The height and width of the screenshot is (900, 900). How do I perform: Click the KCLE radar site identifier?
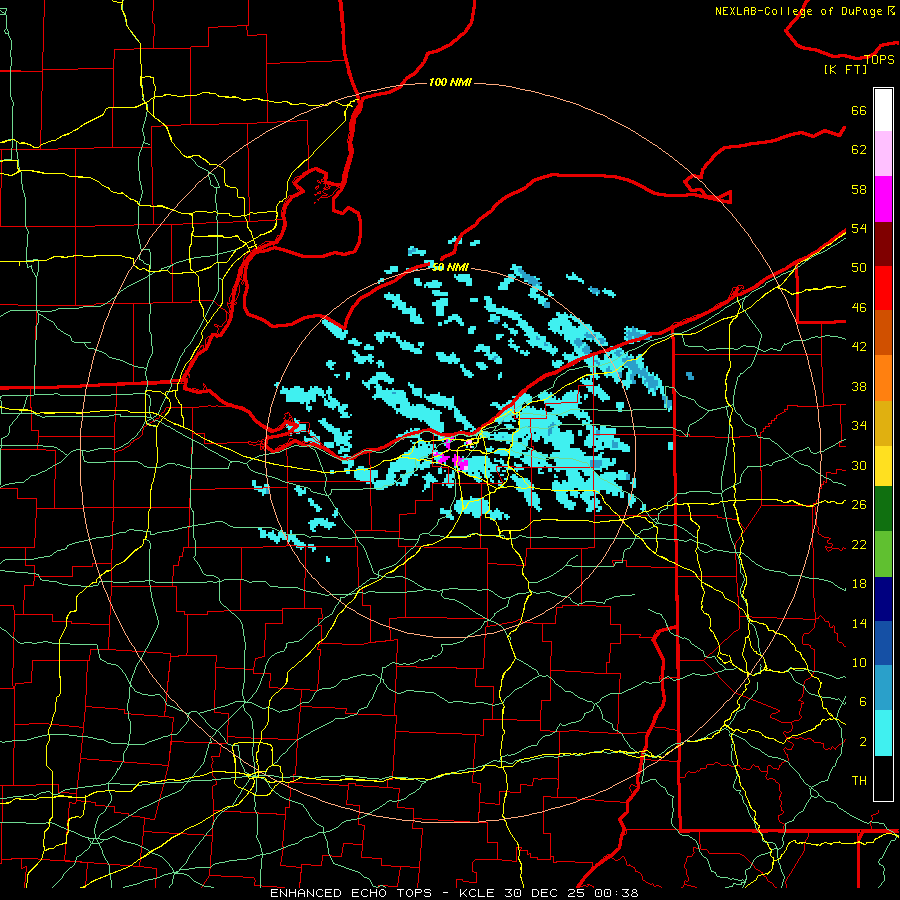[476, 893]
